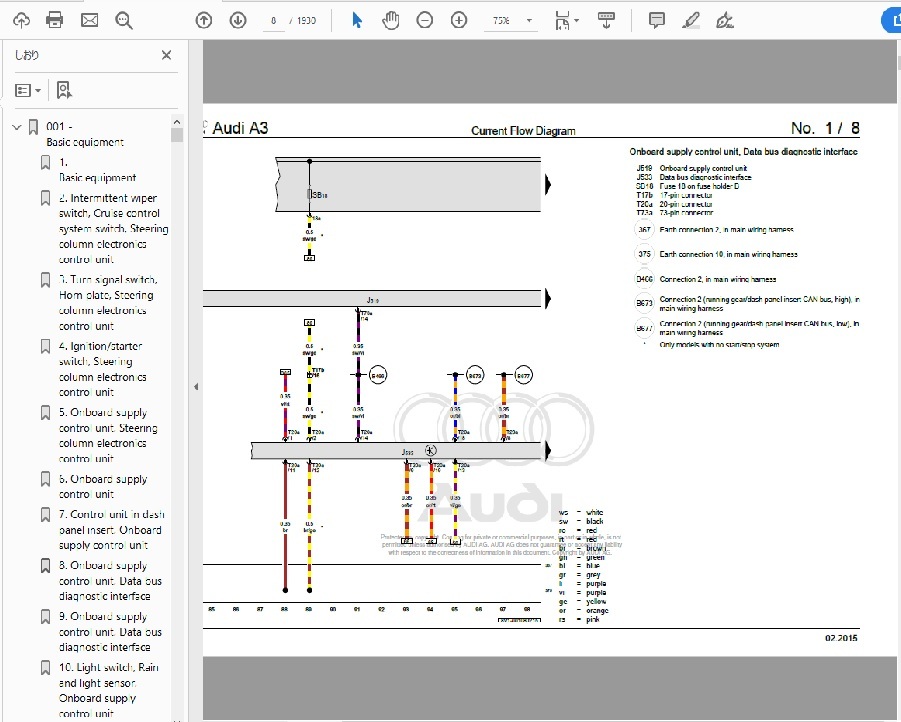Open bookmark 3. Turn signal switch
The width and height of the screenshot is (901, 722).
108,303
